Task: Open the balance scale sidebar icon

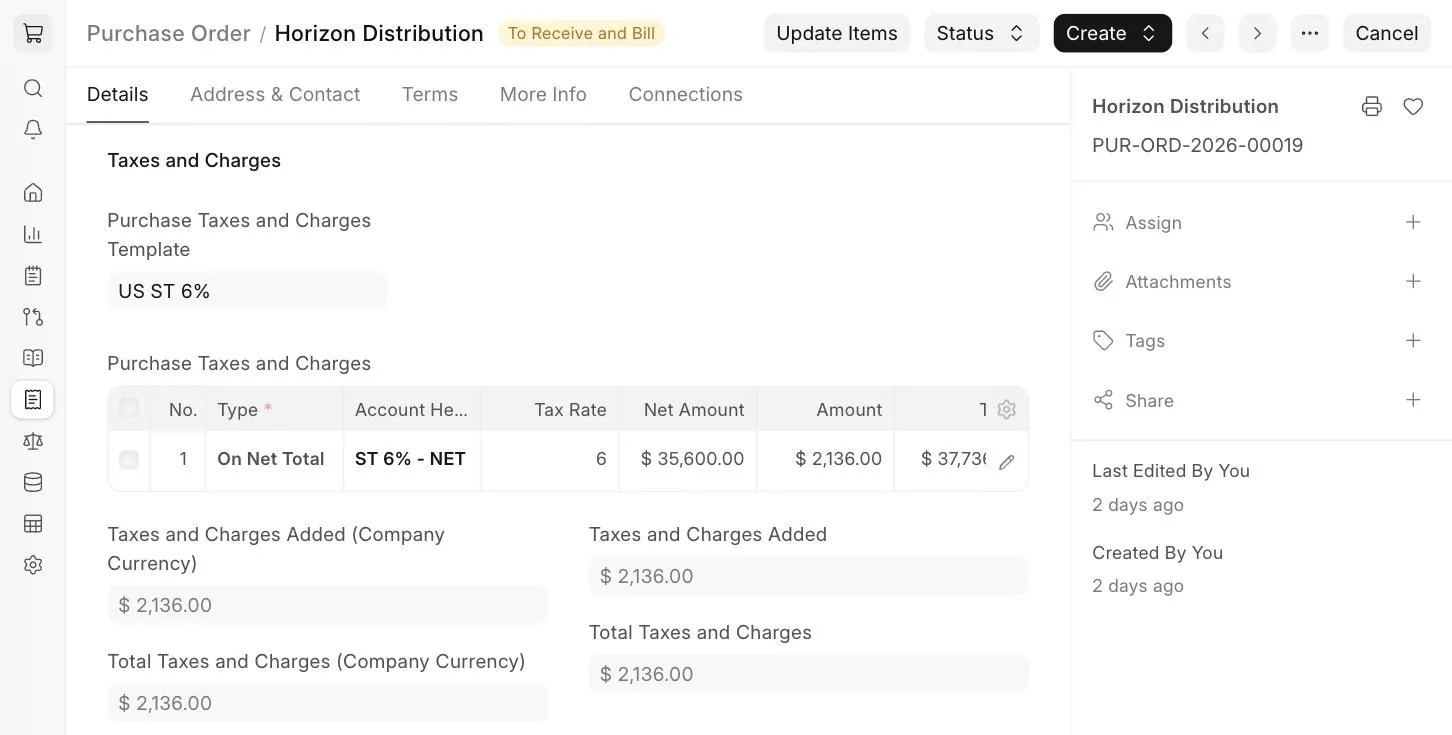Action: (x=33, y=441)
